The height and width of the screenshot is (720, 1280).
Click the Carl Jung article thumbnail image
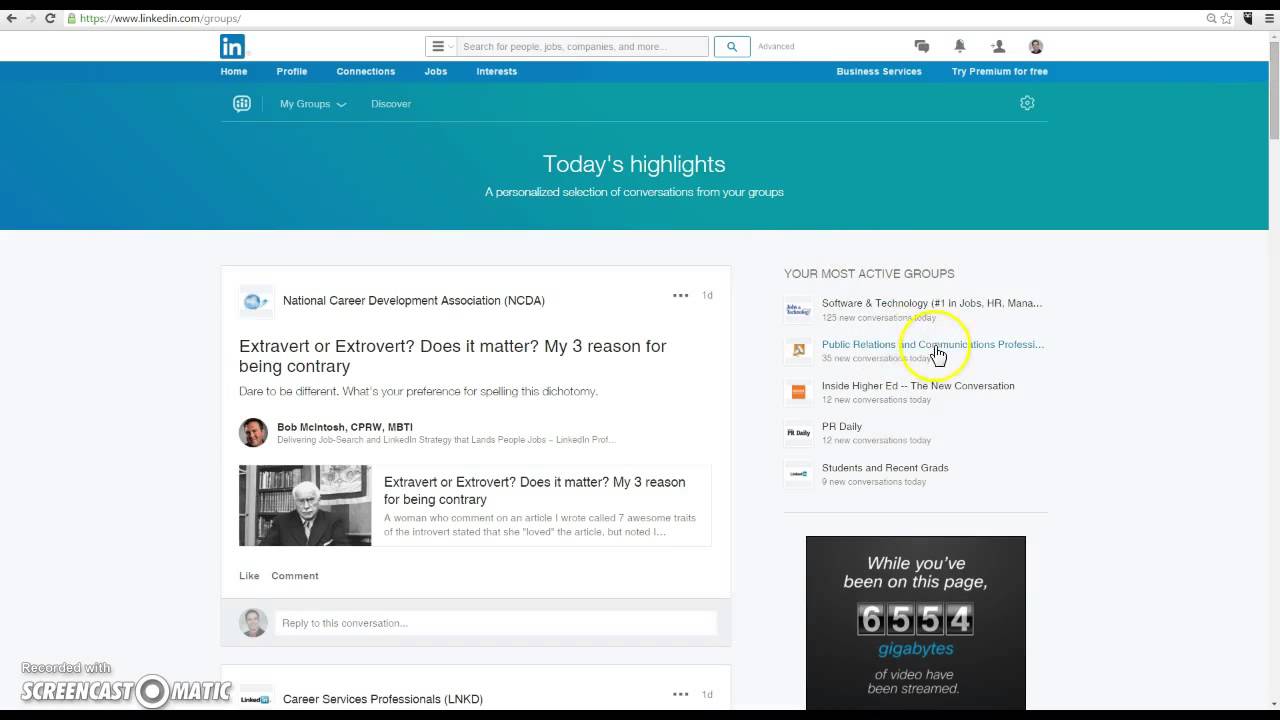305,505
